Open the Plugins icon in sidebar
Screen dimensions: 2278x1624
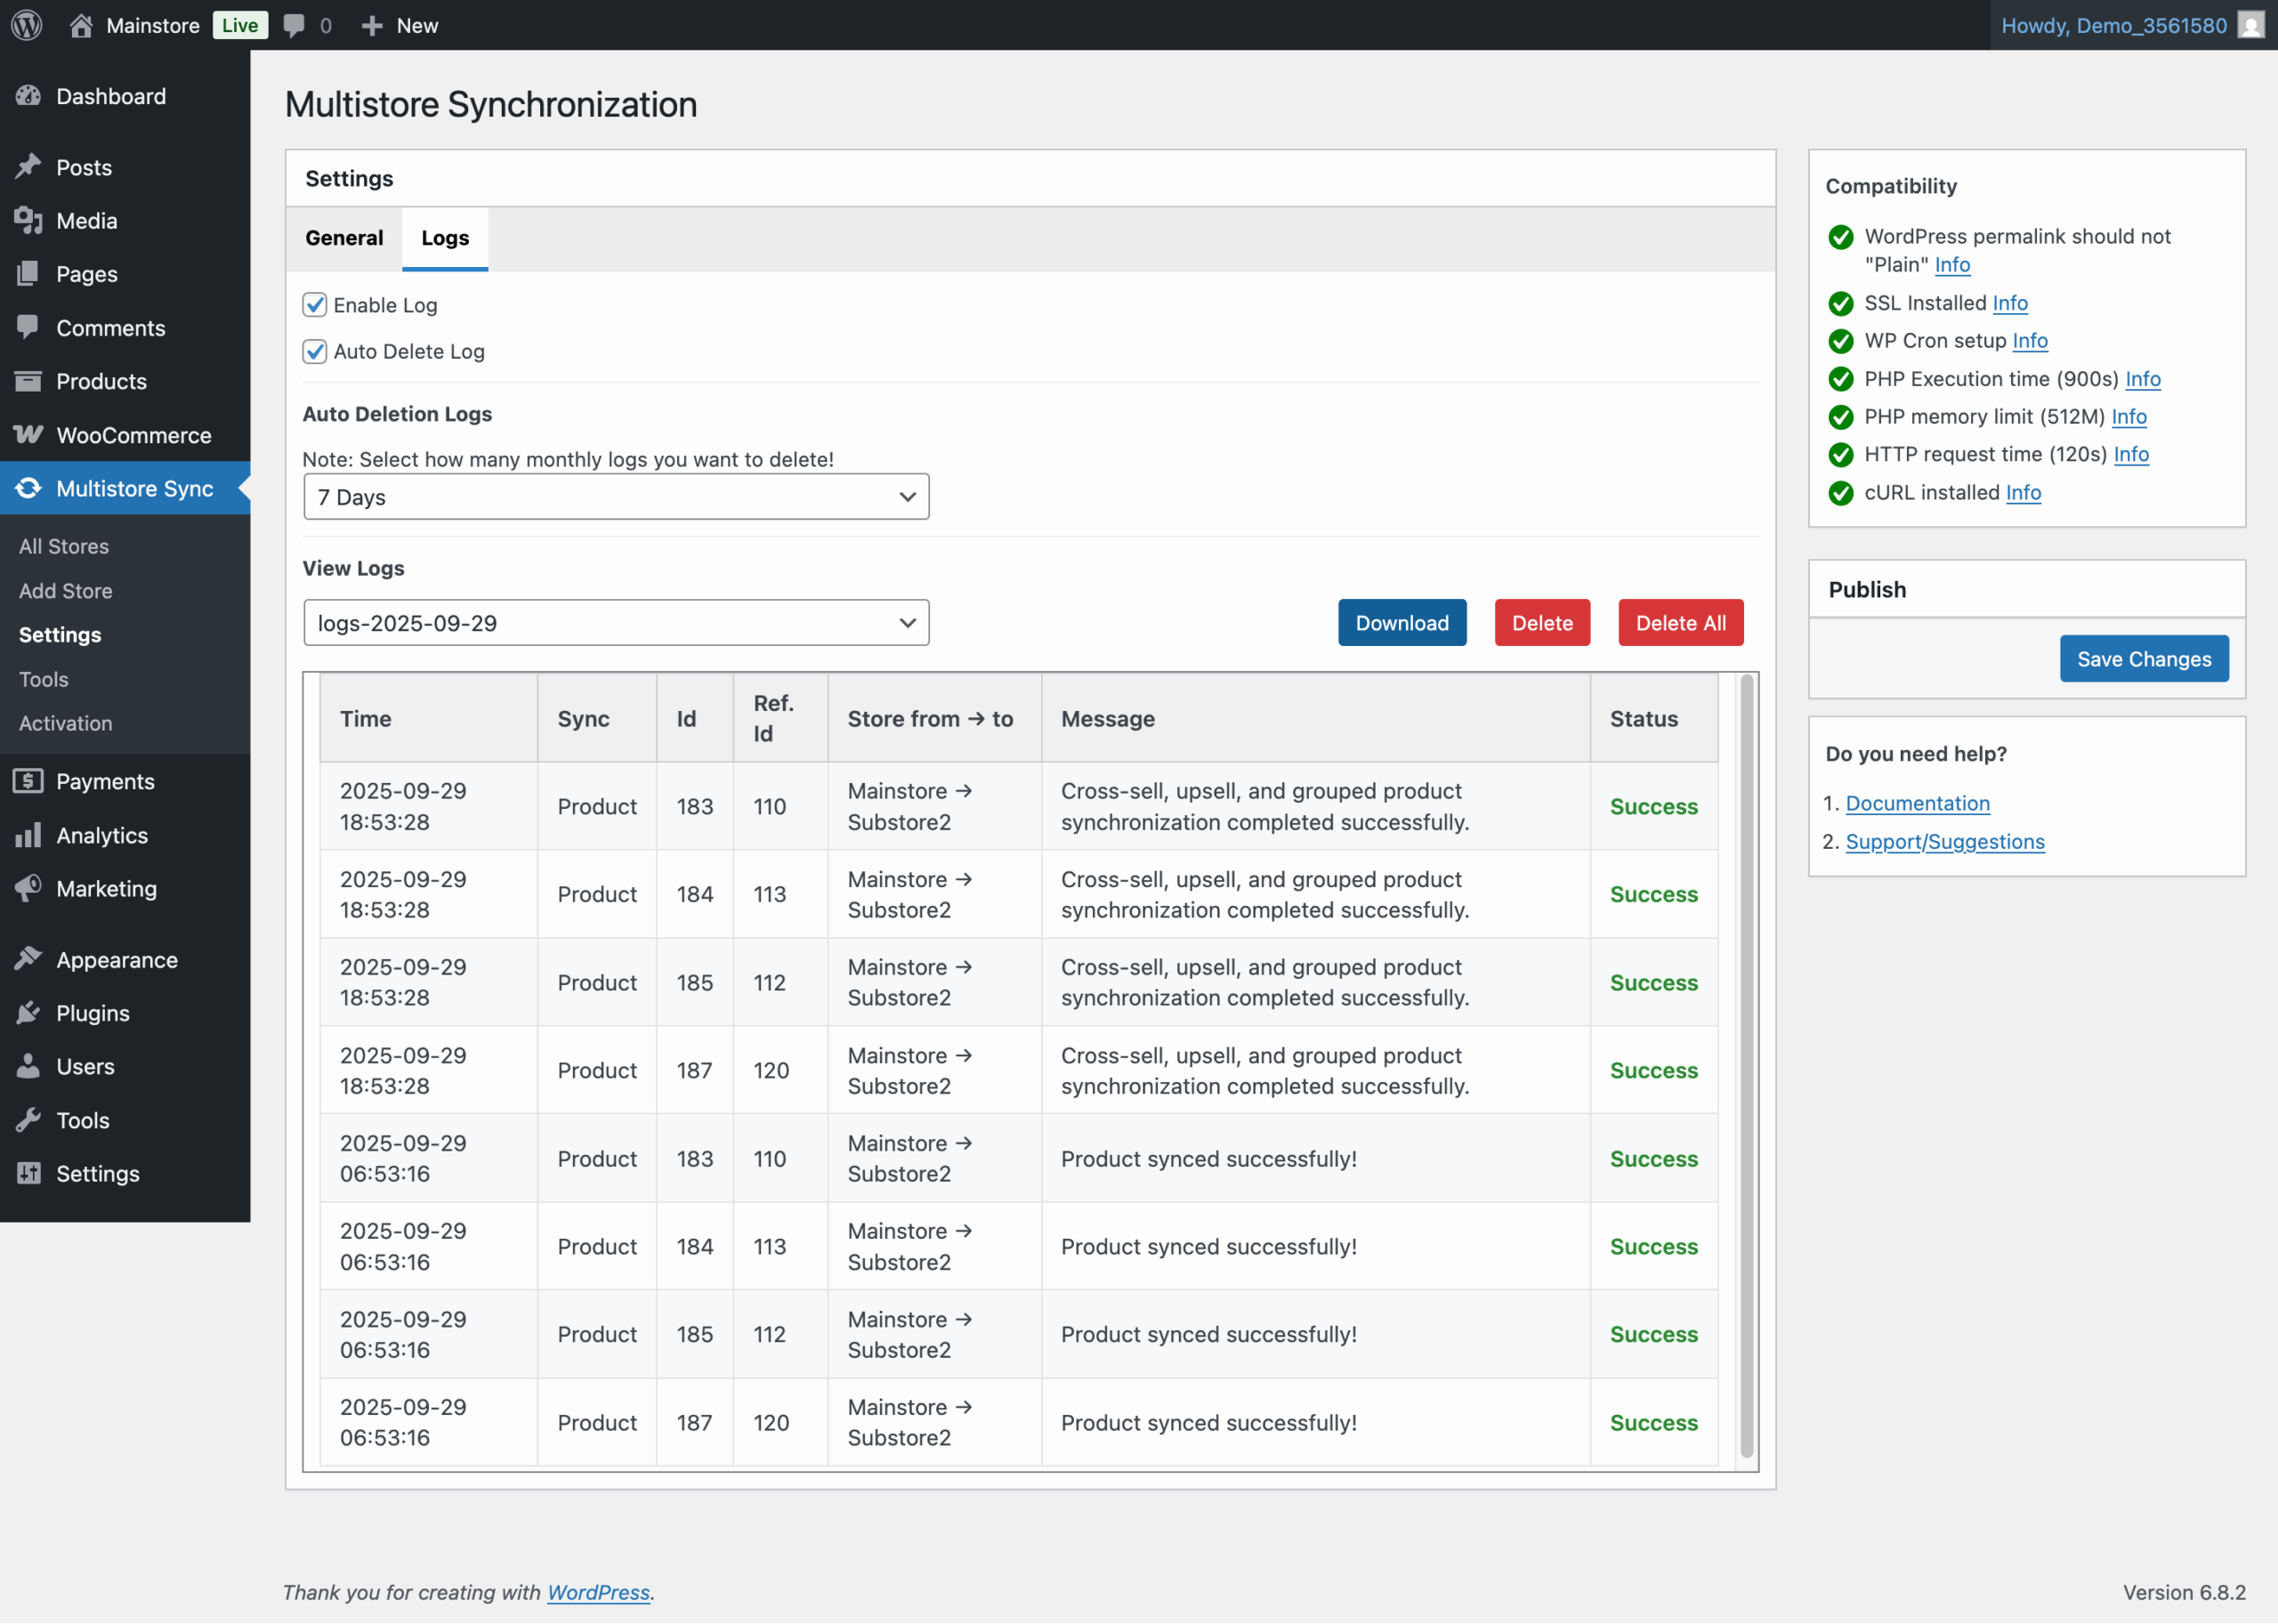[x=28, y=1013]
